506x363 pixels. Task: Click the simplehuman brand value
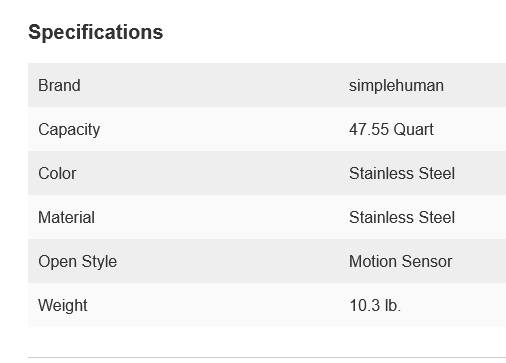click(396, 86)
